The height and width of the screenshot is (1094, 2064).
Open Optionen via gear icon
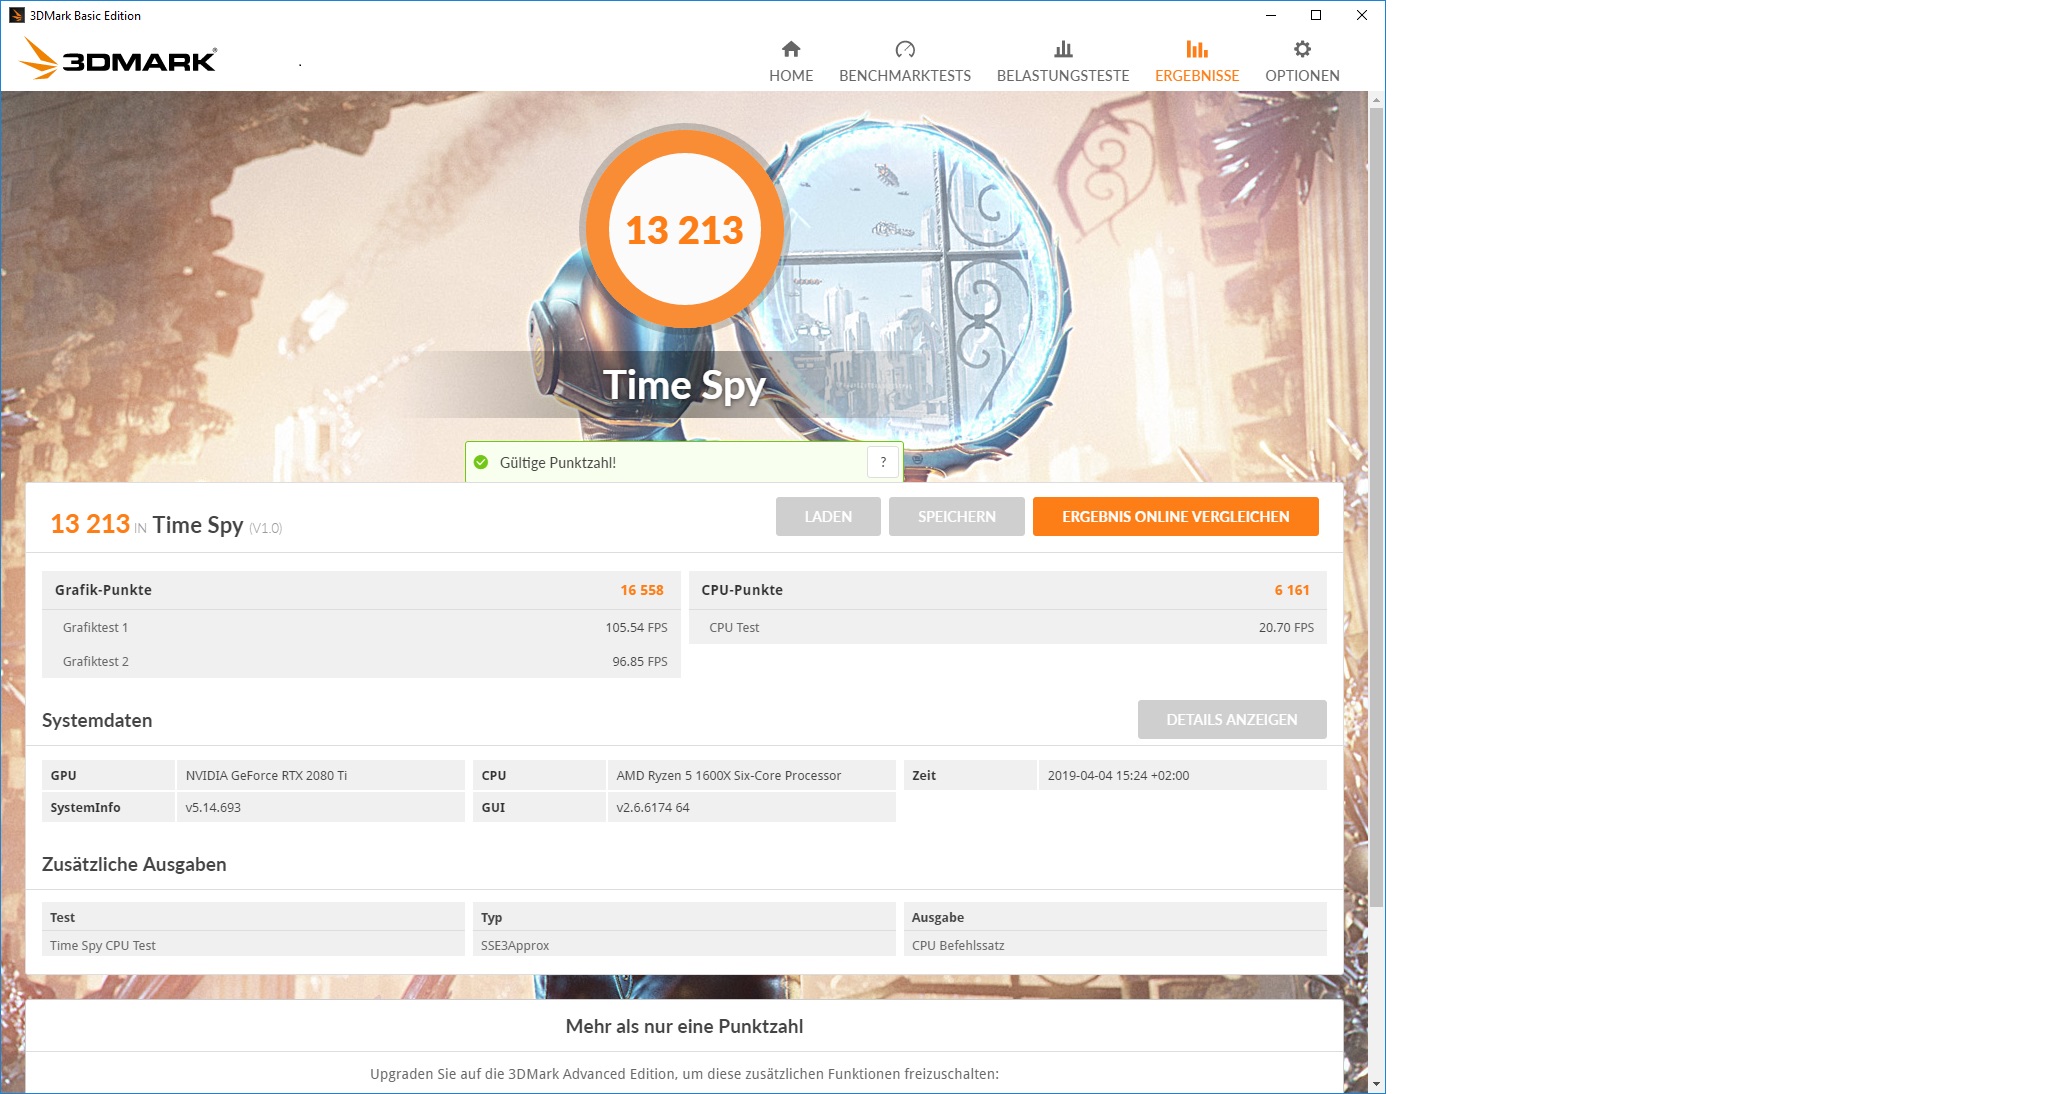[1302, 49]
